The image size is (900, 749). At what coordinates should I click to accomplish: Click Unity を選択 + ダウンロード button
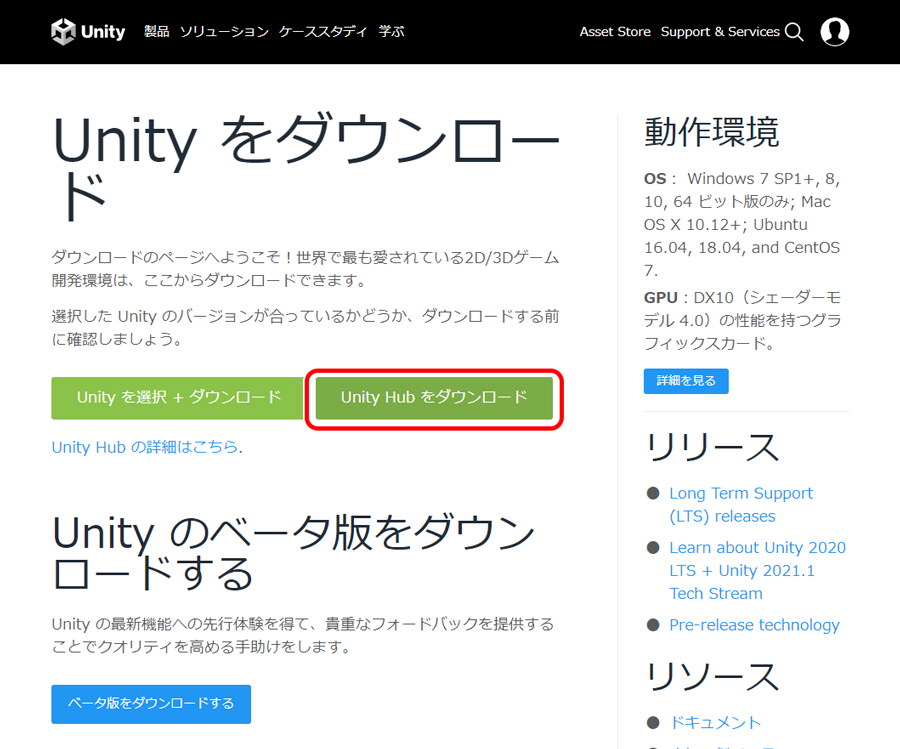[x=177, y=398]
